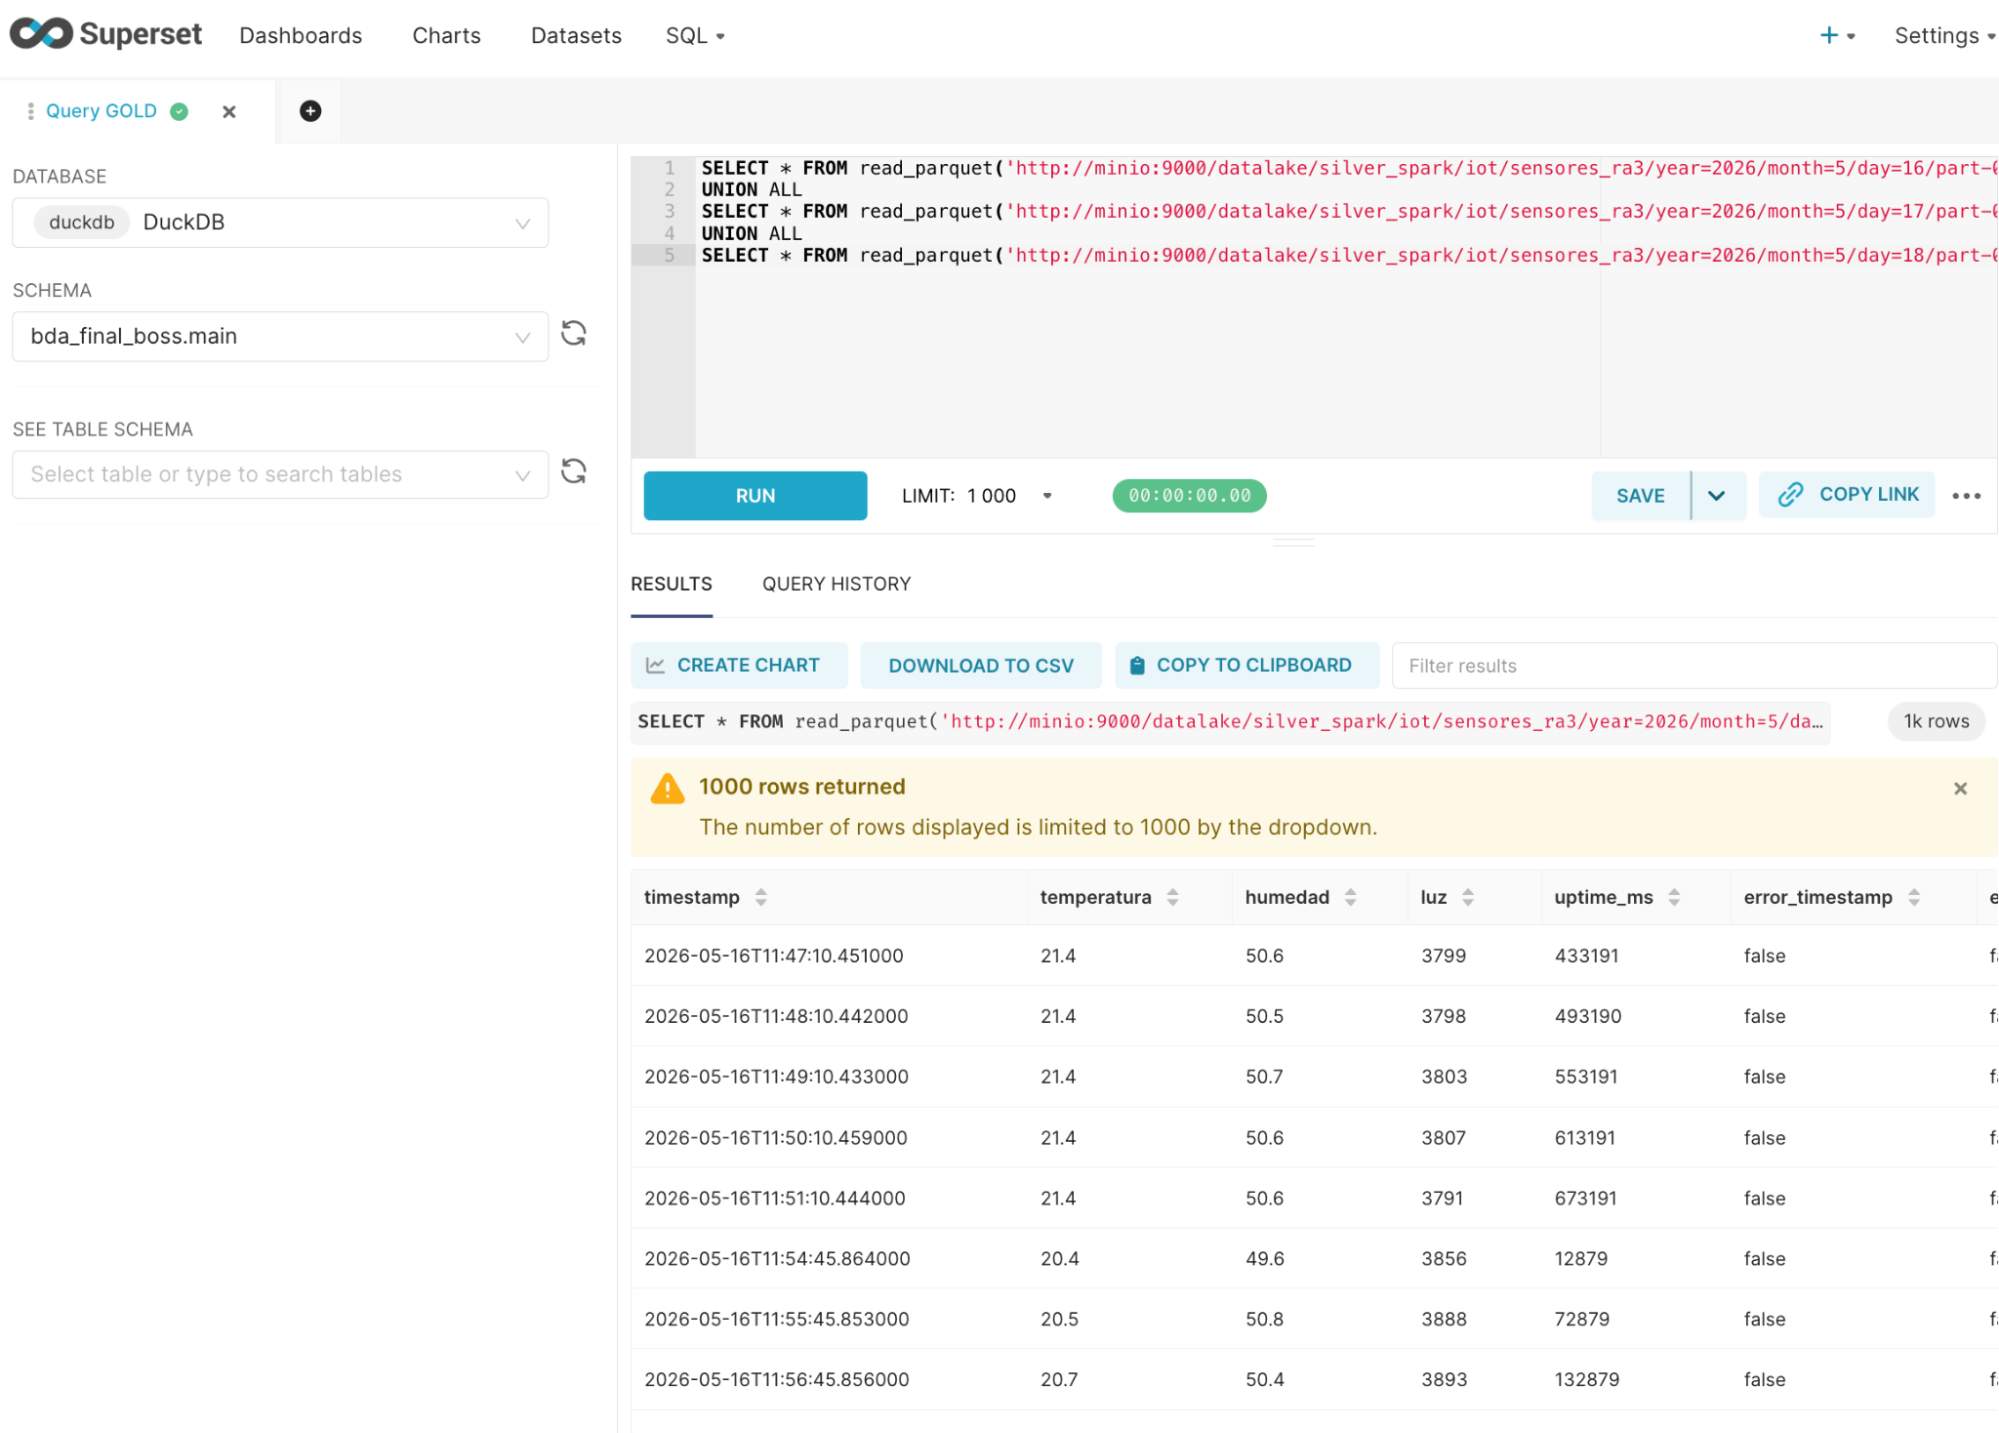Click the query timer badge

[1189, 496]
